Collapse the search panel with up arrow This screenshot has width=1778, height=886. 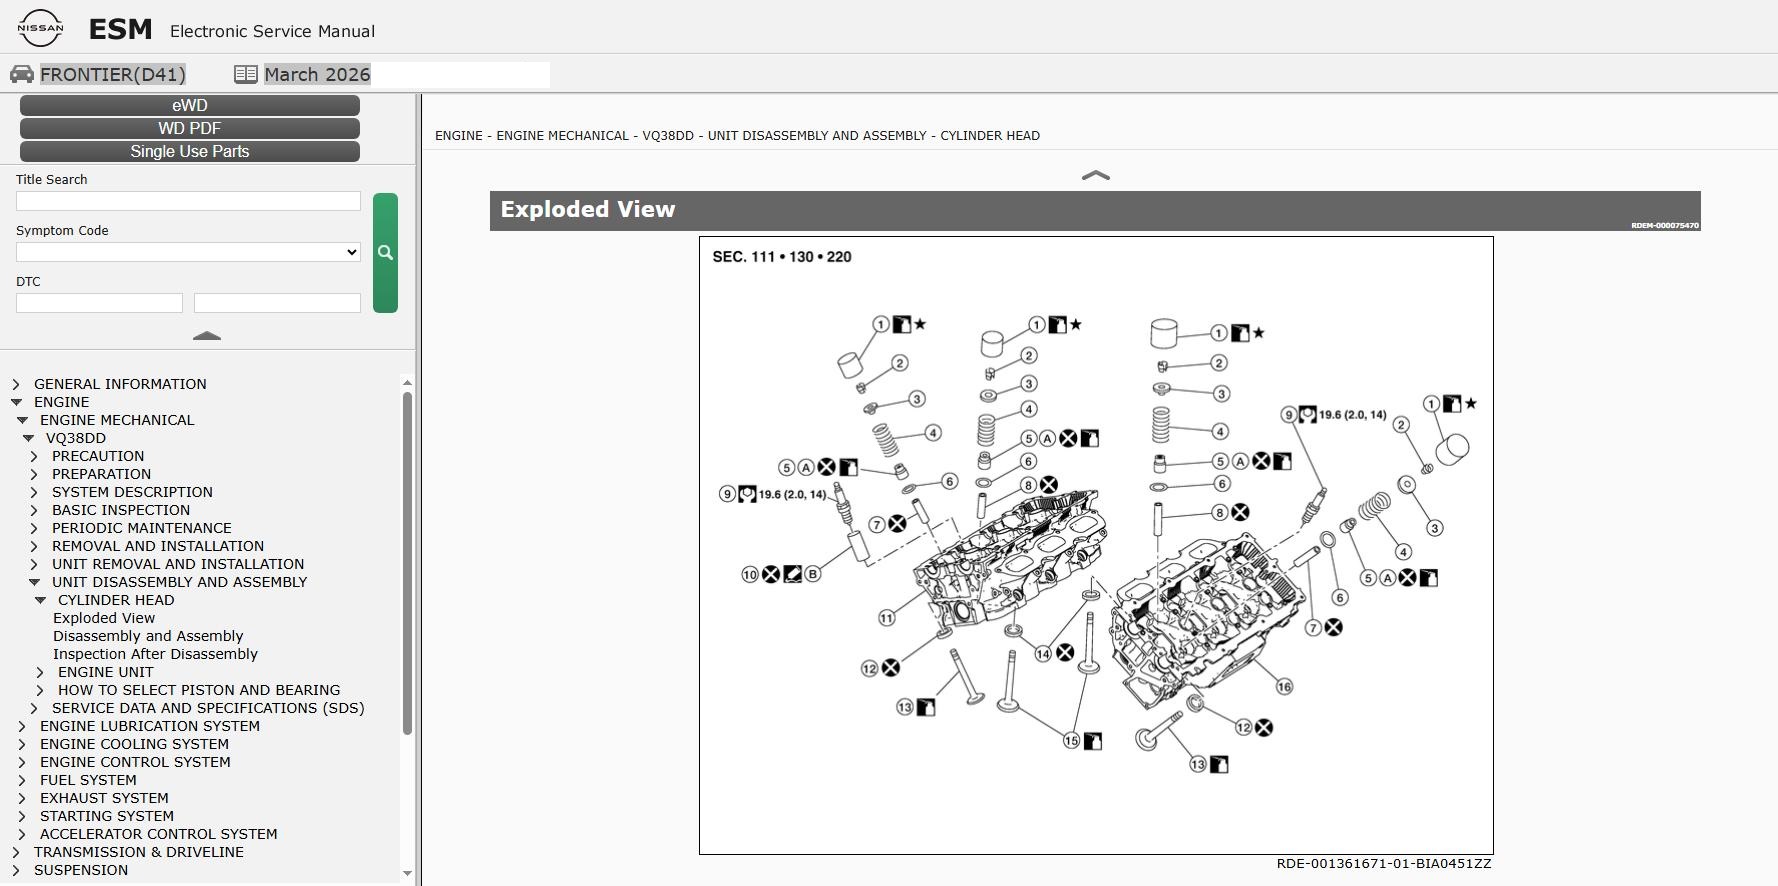tap(207, 336)
